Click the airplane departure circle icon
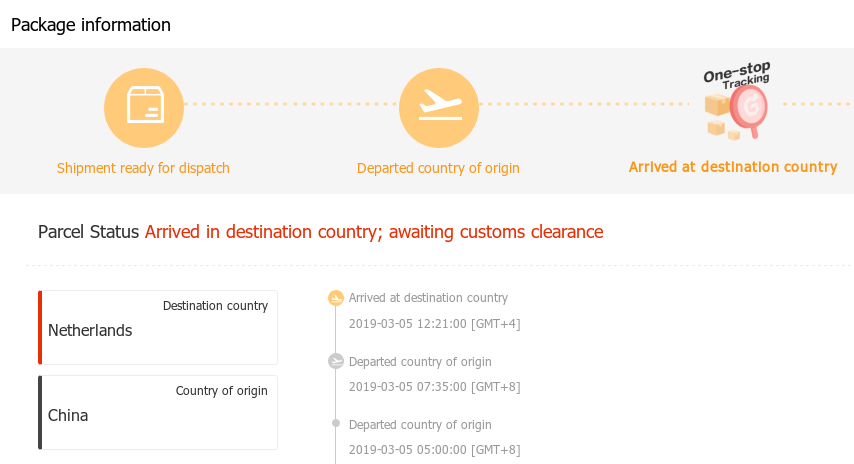Screen dimensions: 854x464 (x=438, y=105)
